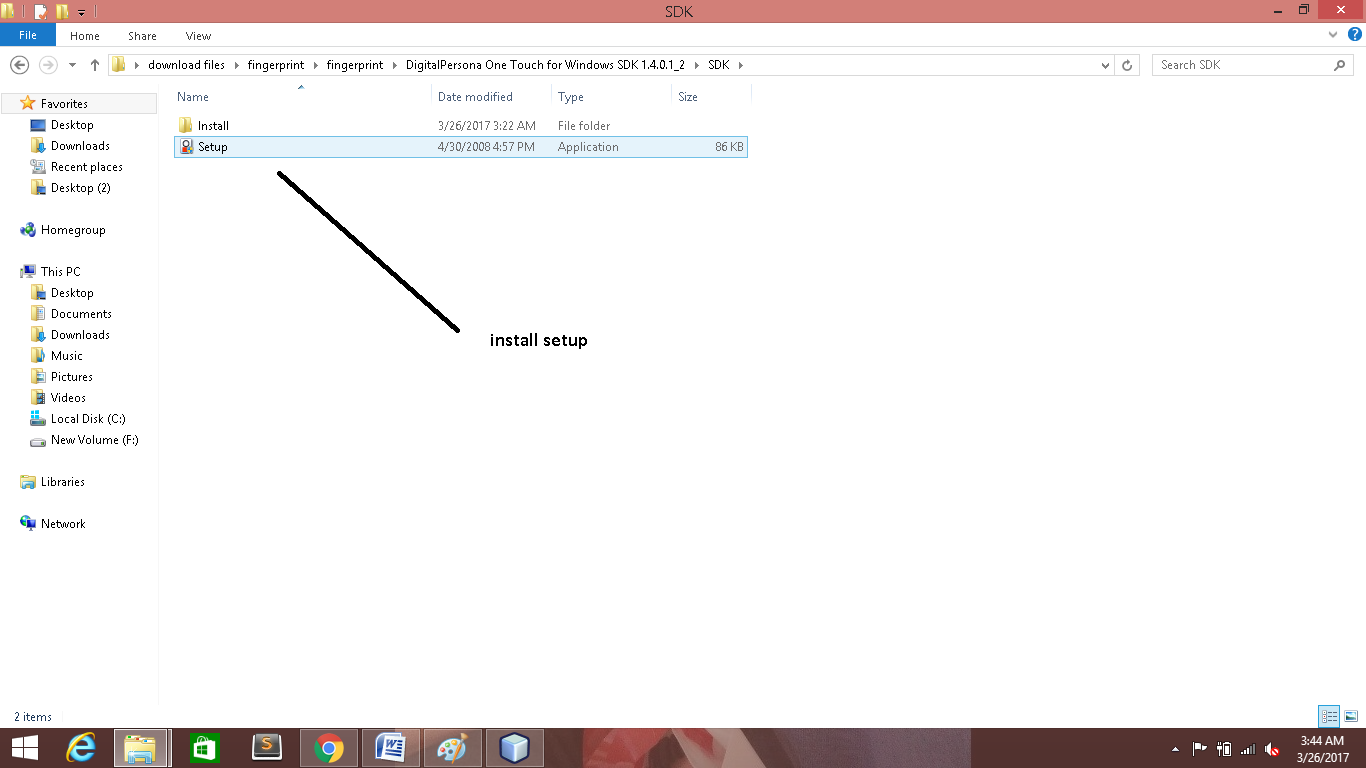Open Paint from taskbar
1366x768 pixels.
tap(452, 748)
